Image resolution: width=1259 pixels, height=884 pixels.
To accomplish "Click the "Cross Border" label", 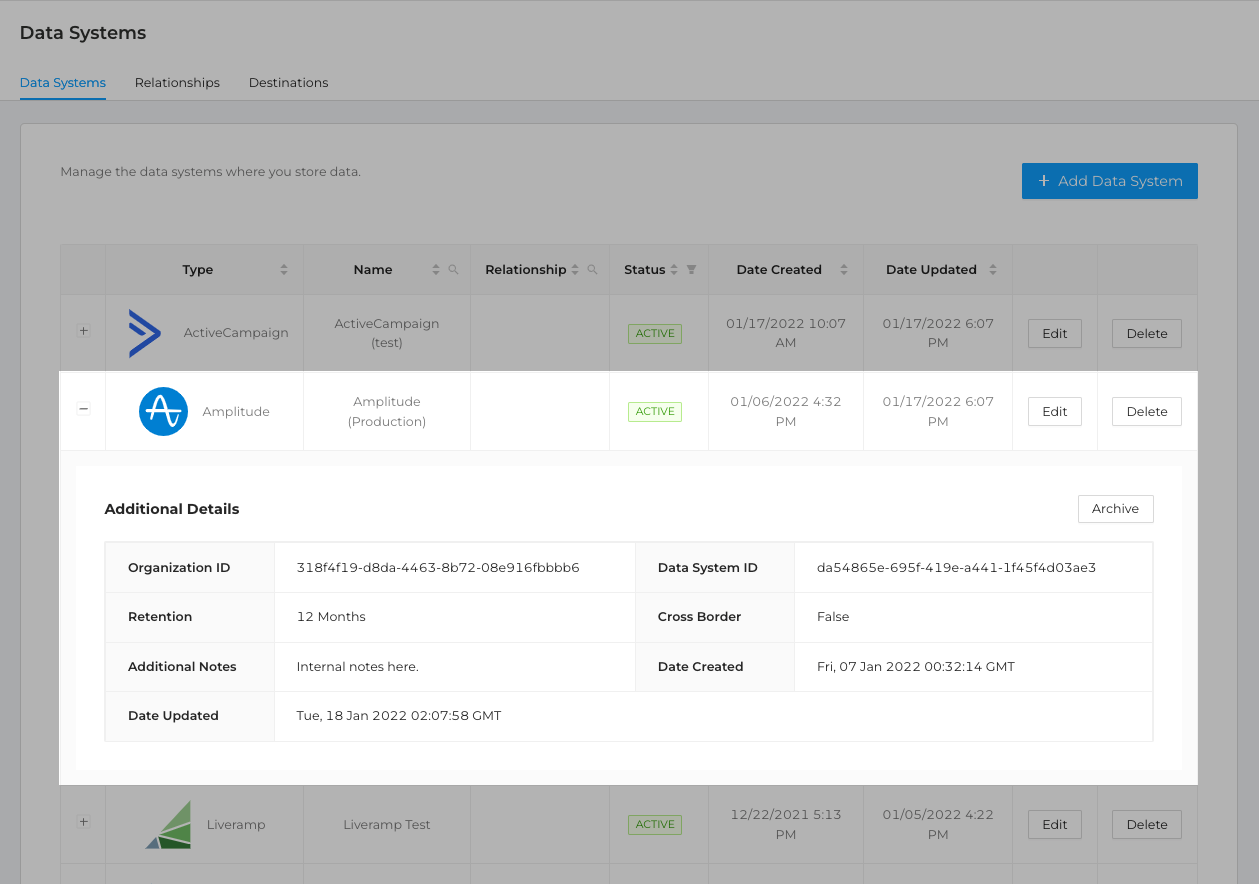I will pyautogui.click(x=700, y=617).
